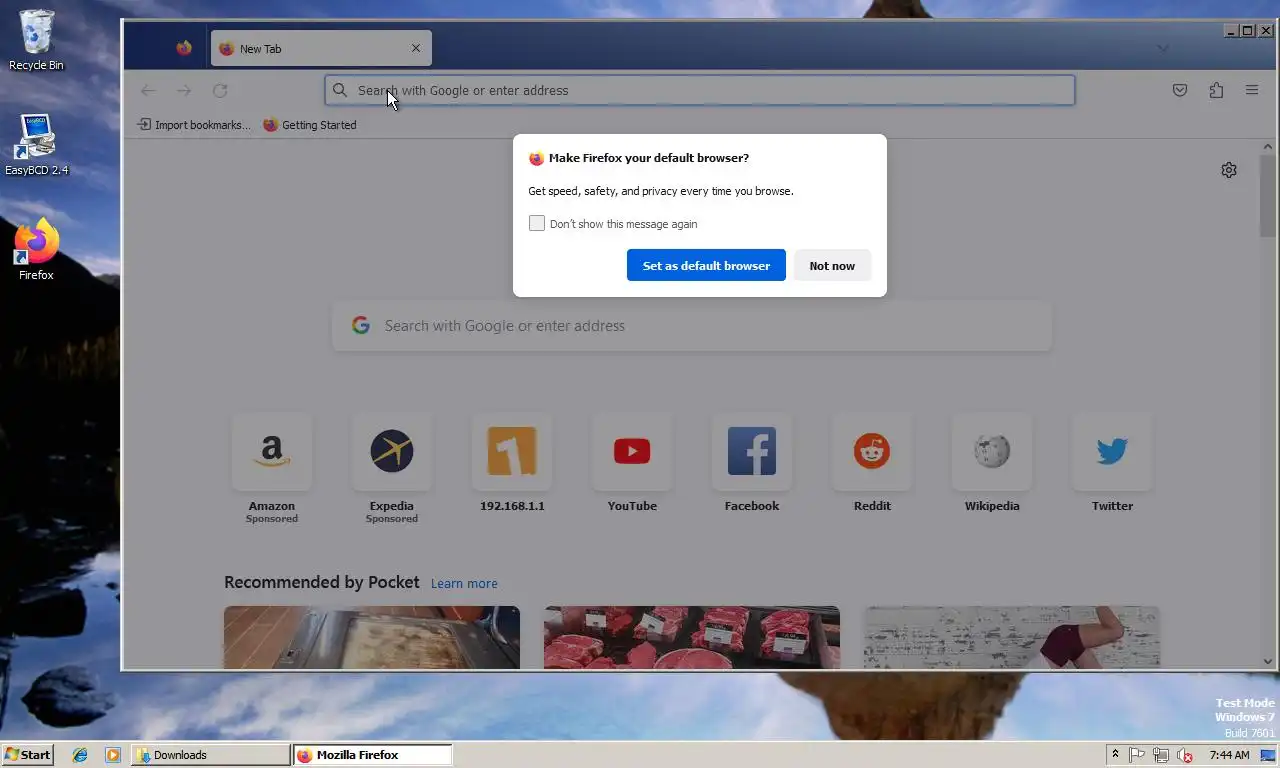Viewport: 1280px width, 768px height.
Task: Show hidden system tray icons arrow
Action: (x=1115, y=755)
